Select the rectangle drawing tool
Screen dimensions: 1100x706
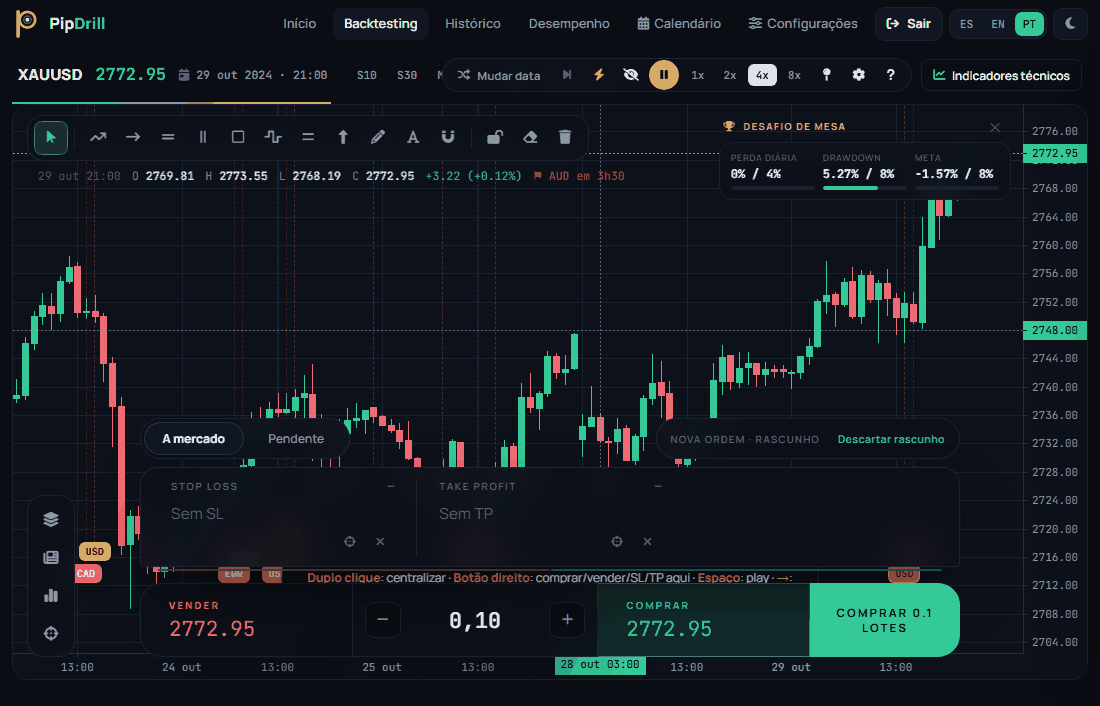[x=238, y=138]
